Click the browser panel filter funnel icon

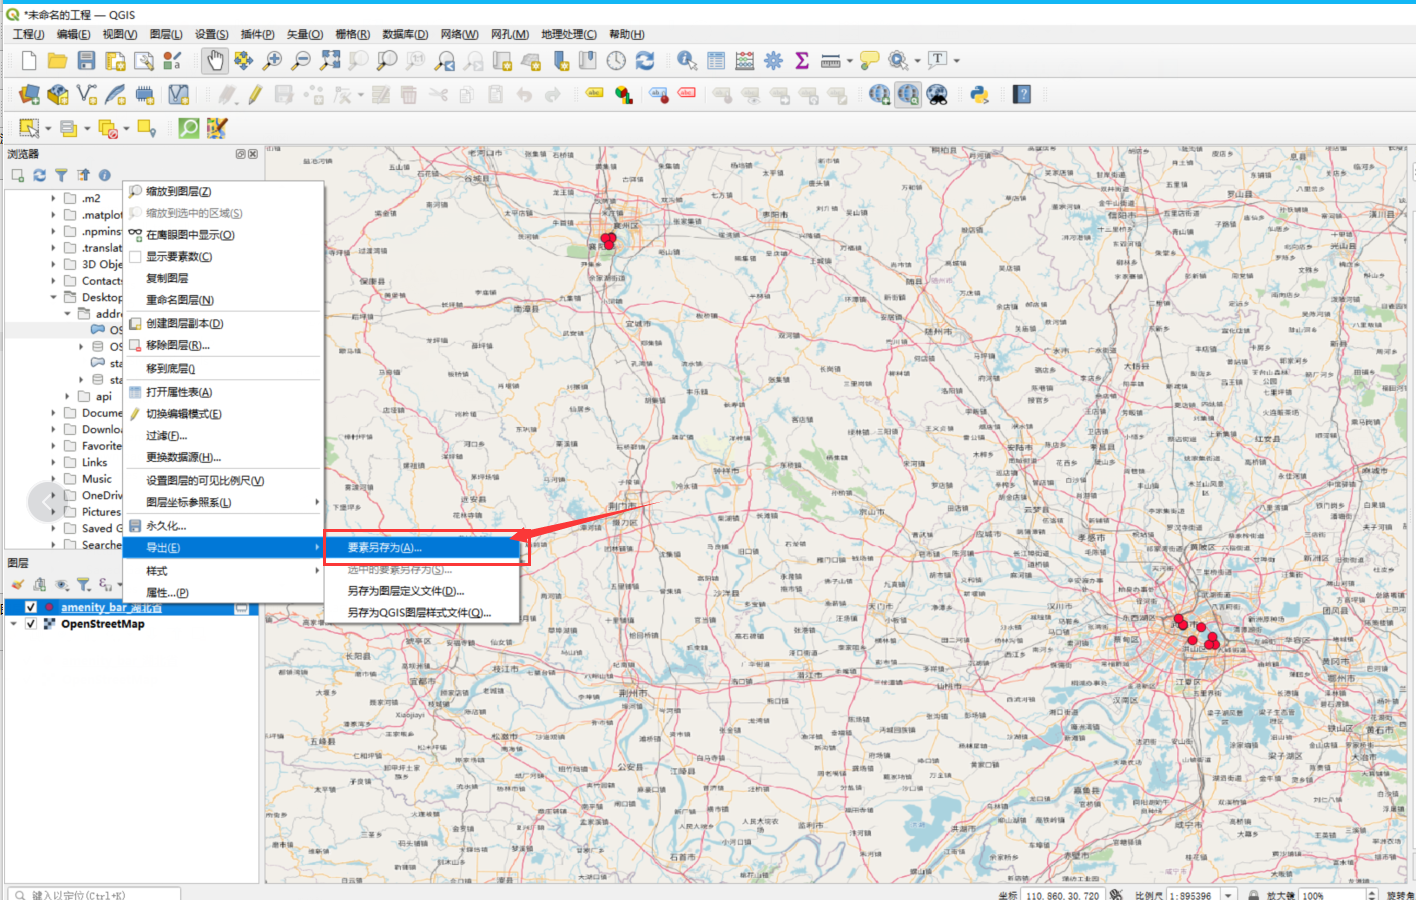click(61, 175)
